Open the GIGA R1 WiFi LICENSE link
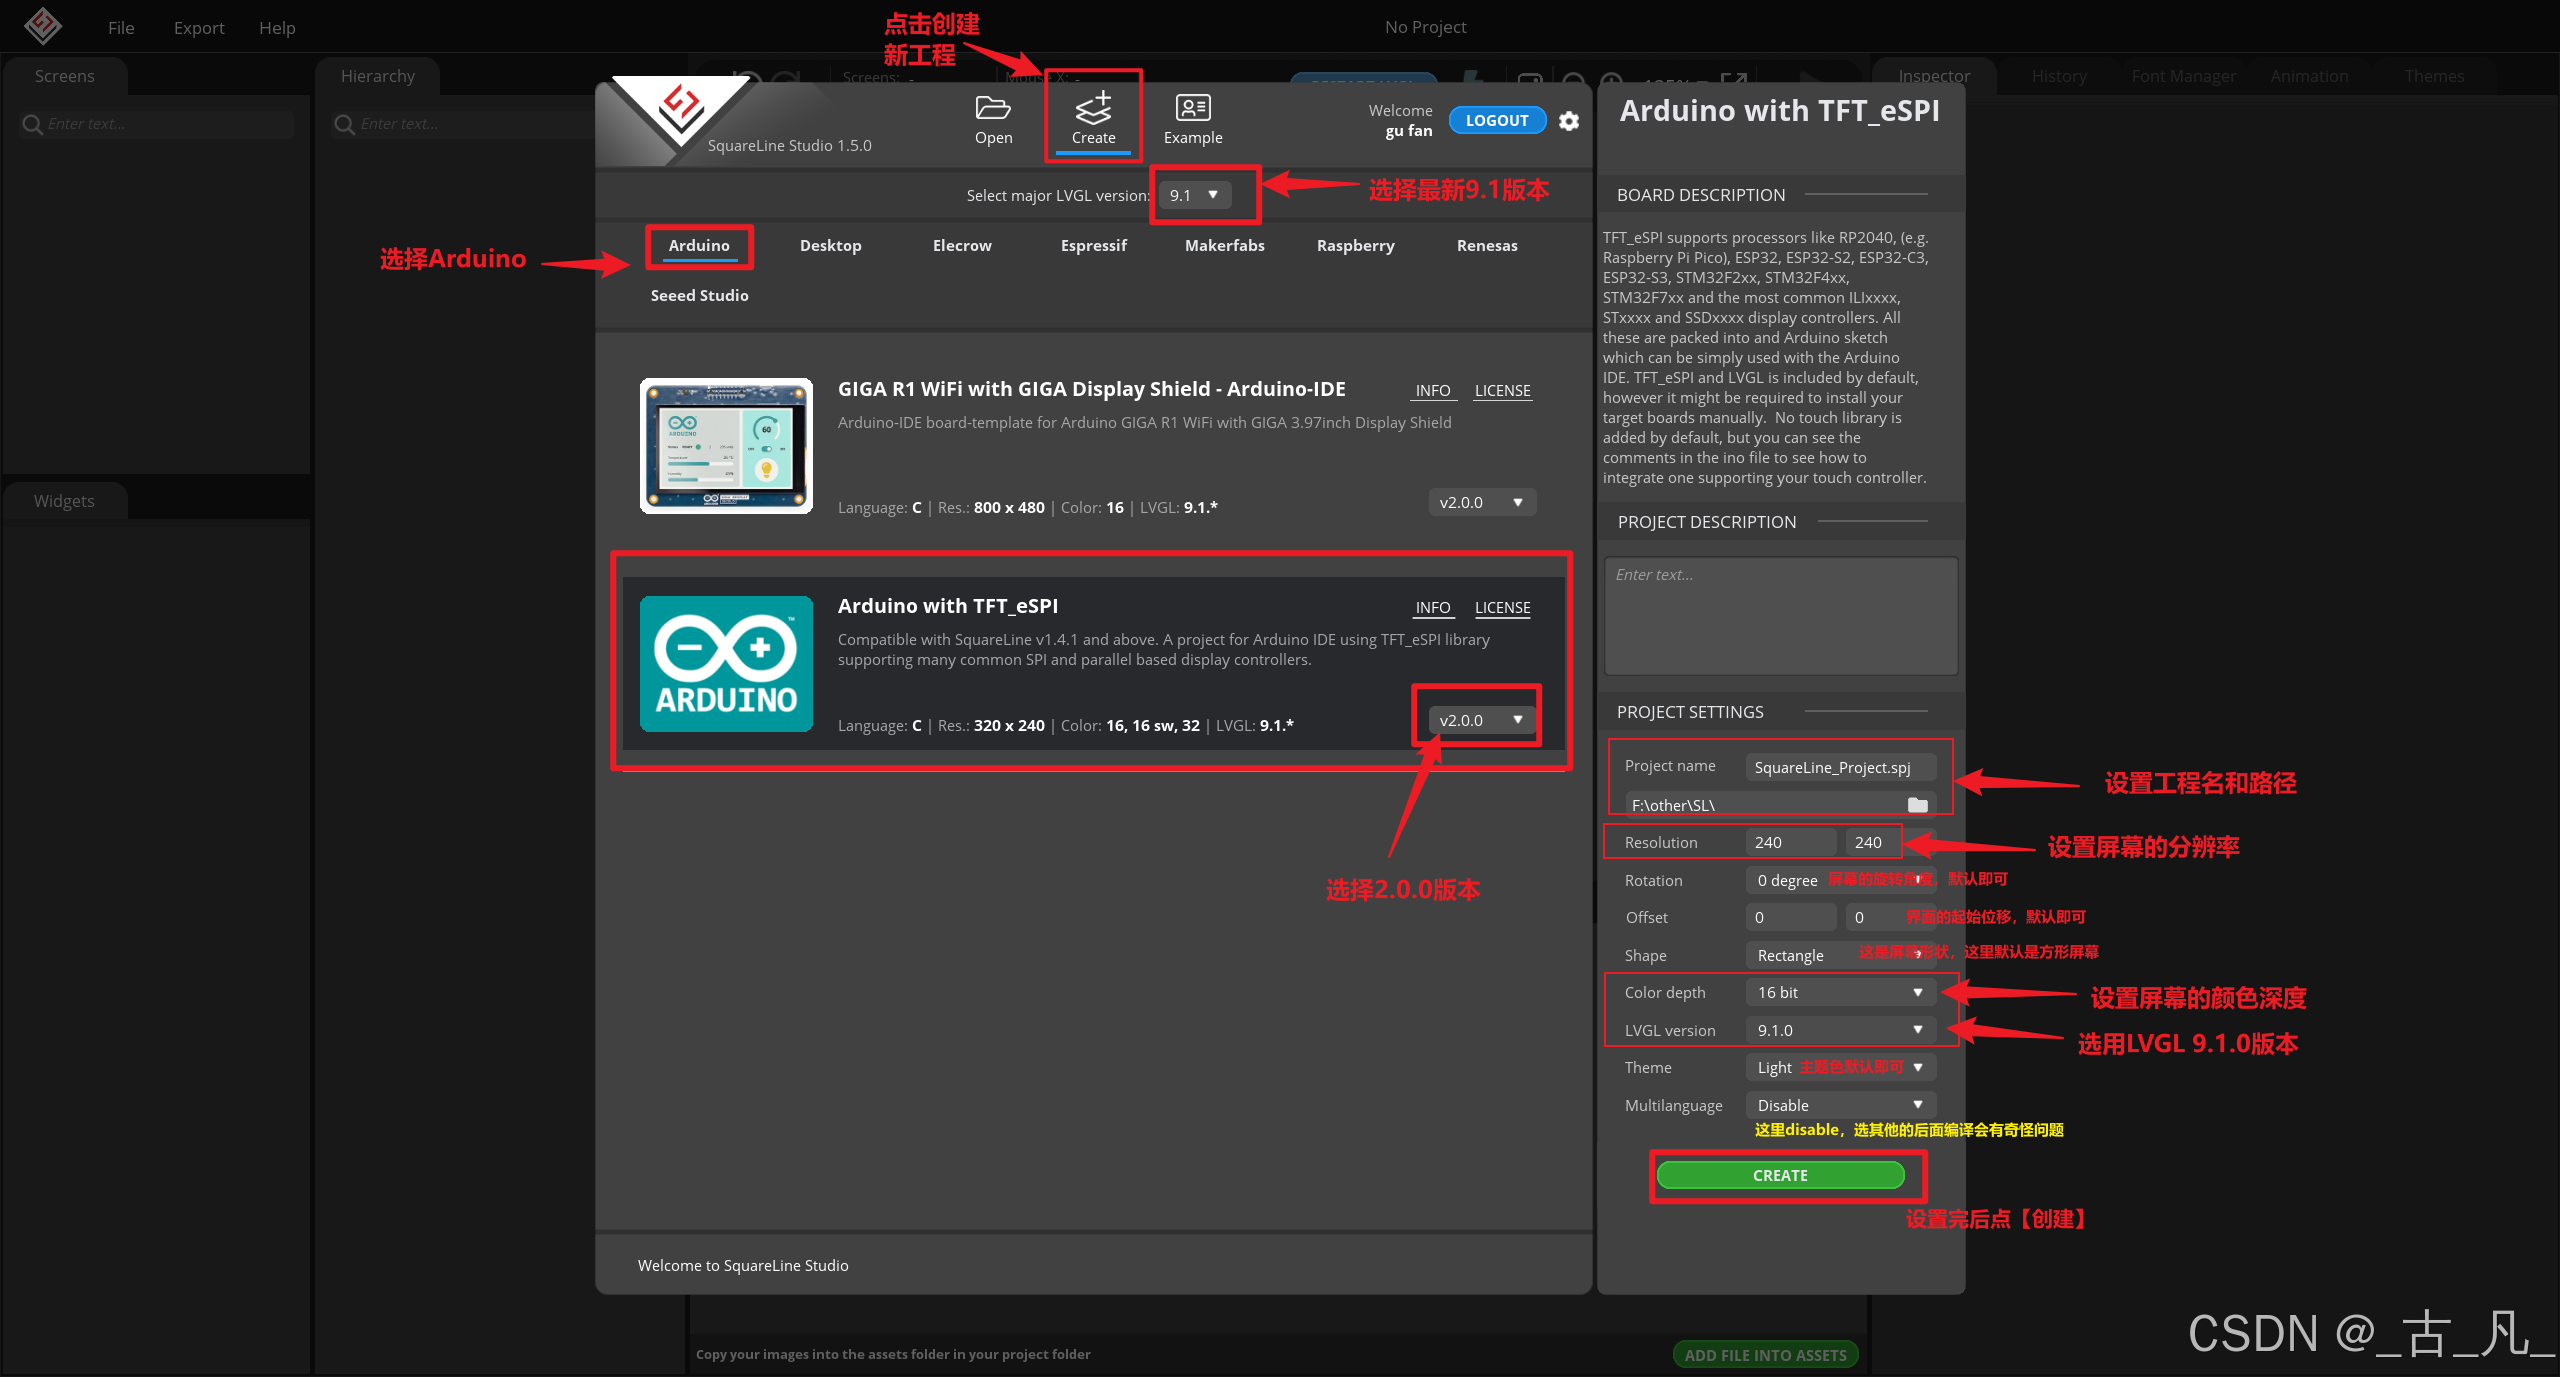2560x1377 pixels. pos(1502,391)
